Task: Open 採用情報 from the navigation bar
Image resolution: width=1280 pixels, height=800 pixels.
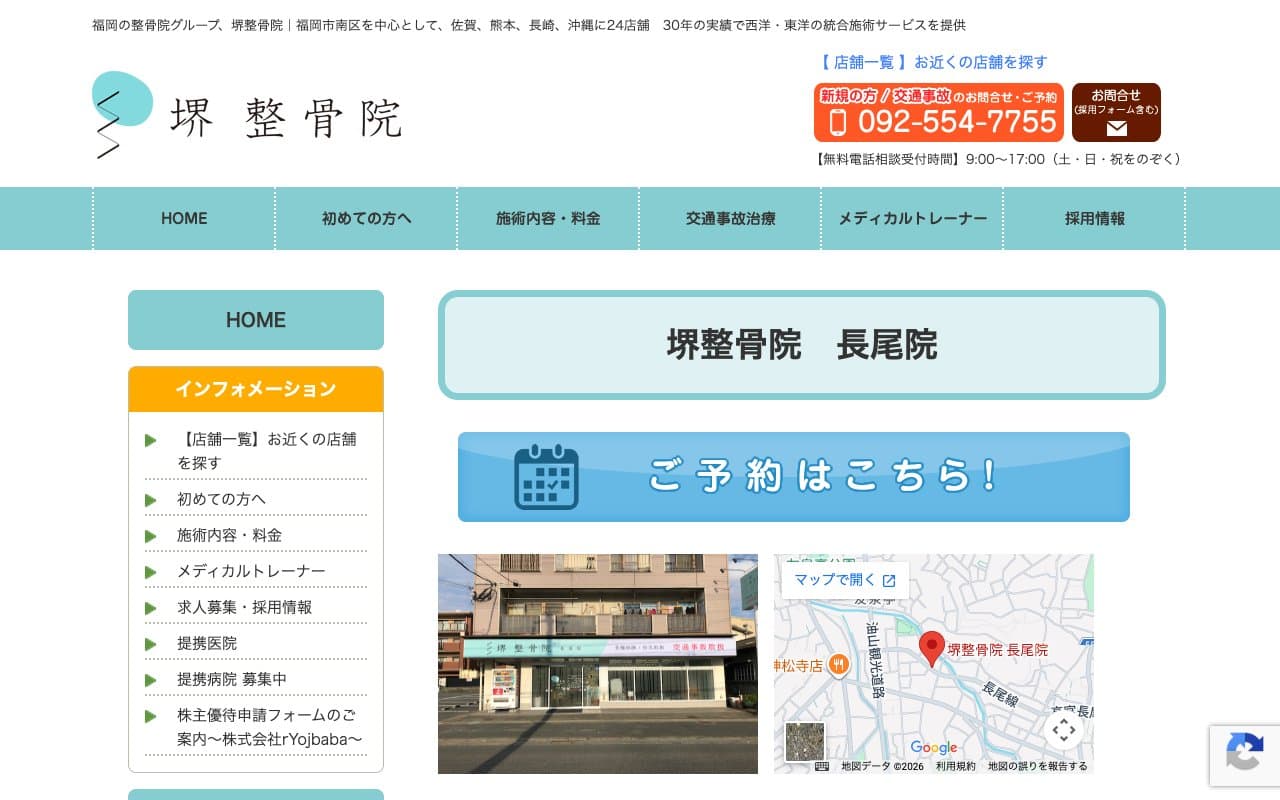Action: pos(1094,218)
